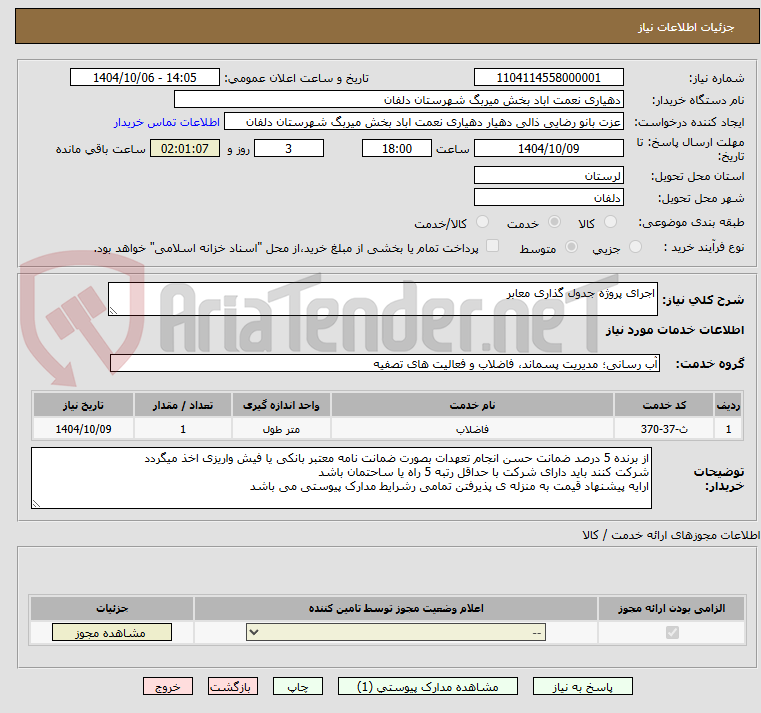
Task: Click the remaining time 02:01:07 field
Action: tap(184, 149)
